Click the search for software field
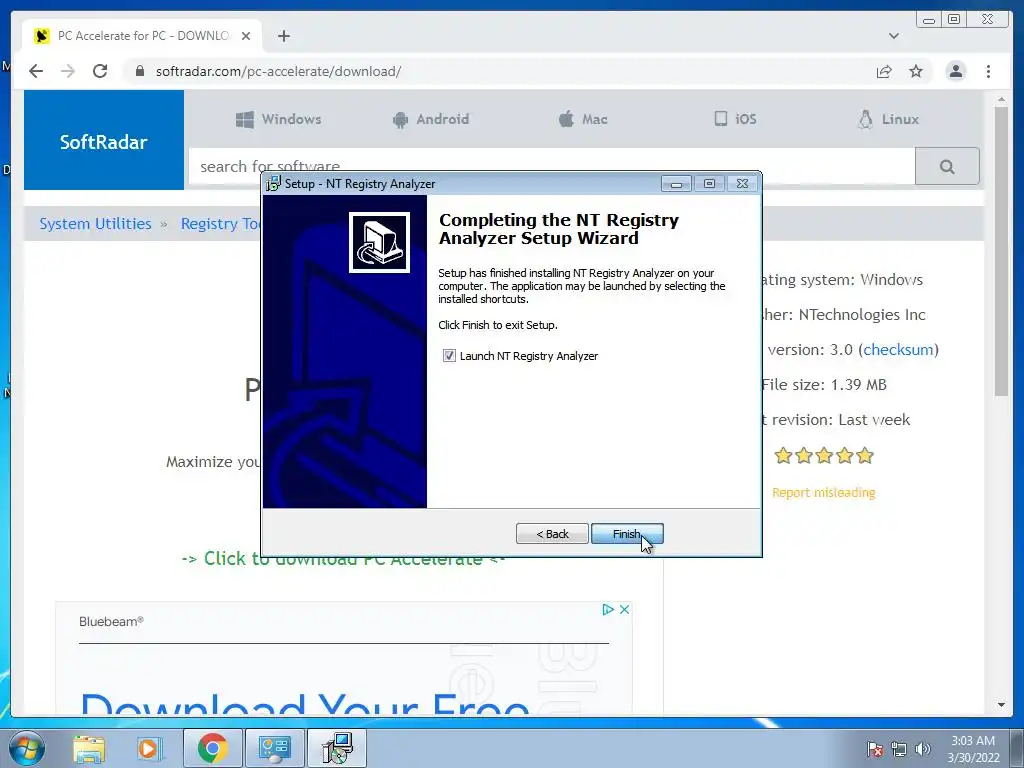This screenshot has width=1024, height=768. tap(552, 166)
